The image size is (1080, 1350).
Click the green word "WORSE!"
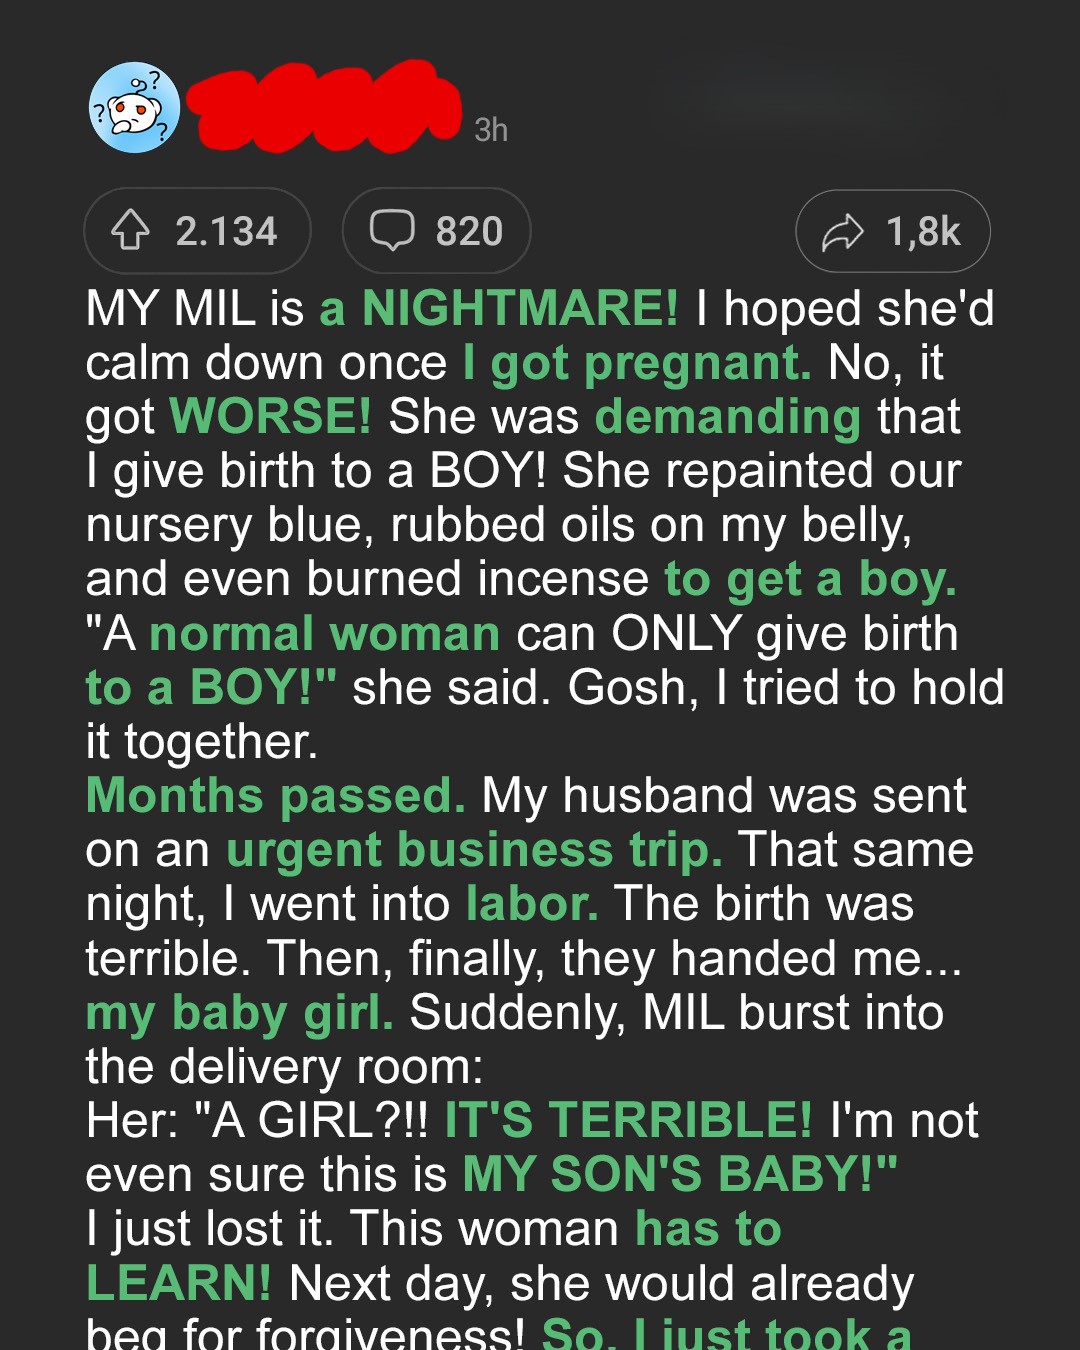coord(271,416)
